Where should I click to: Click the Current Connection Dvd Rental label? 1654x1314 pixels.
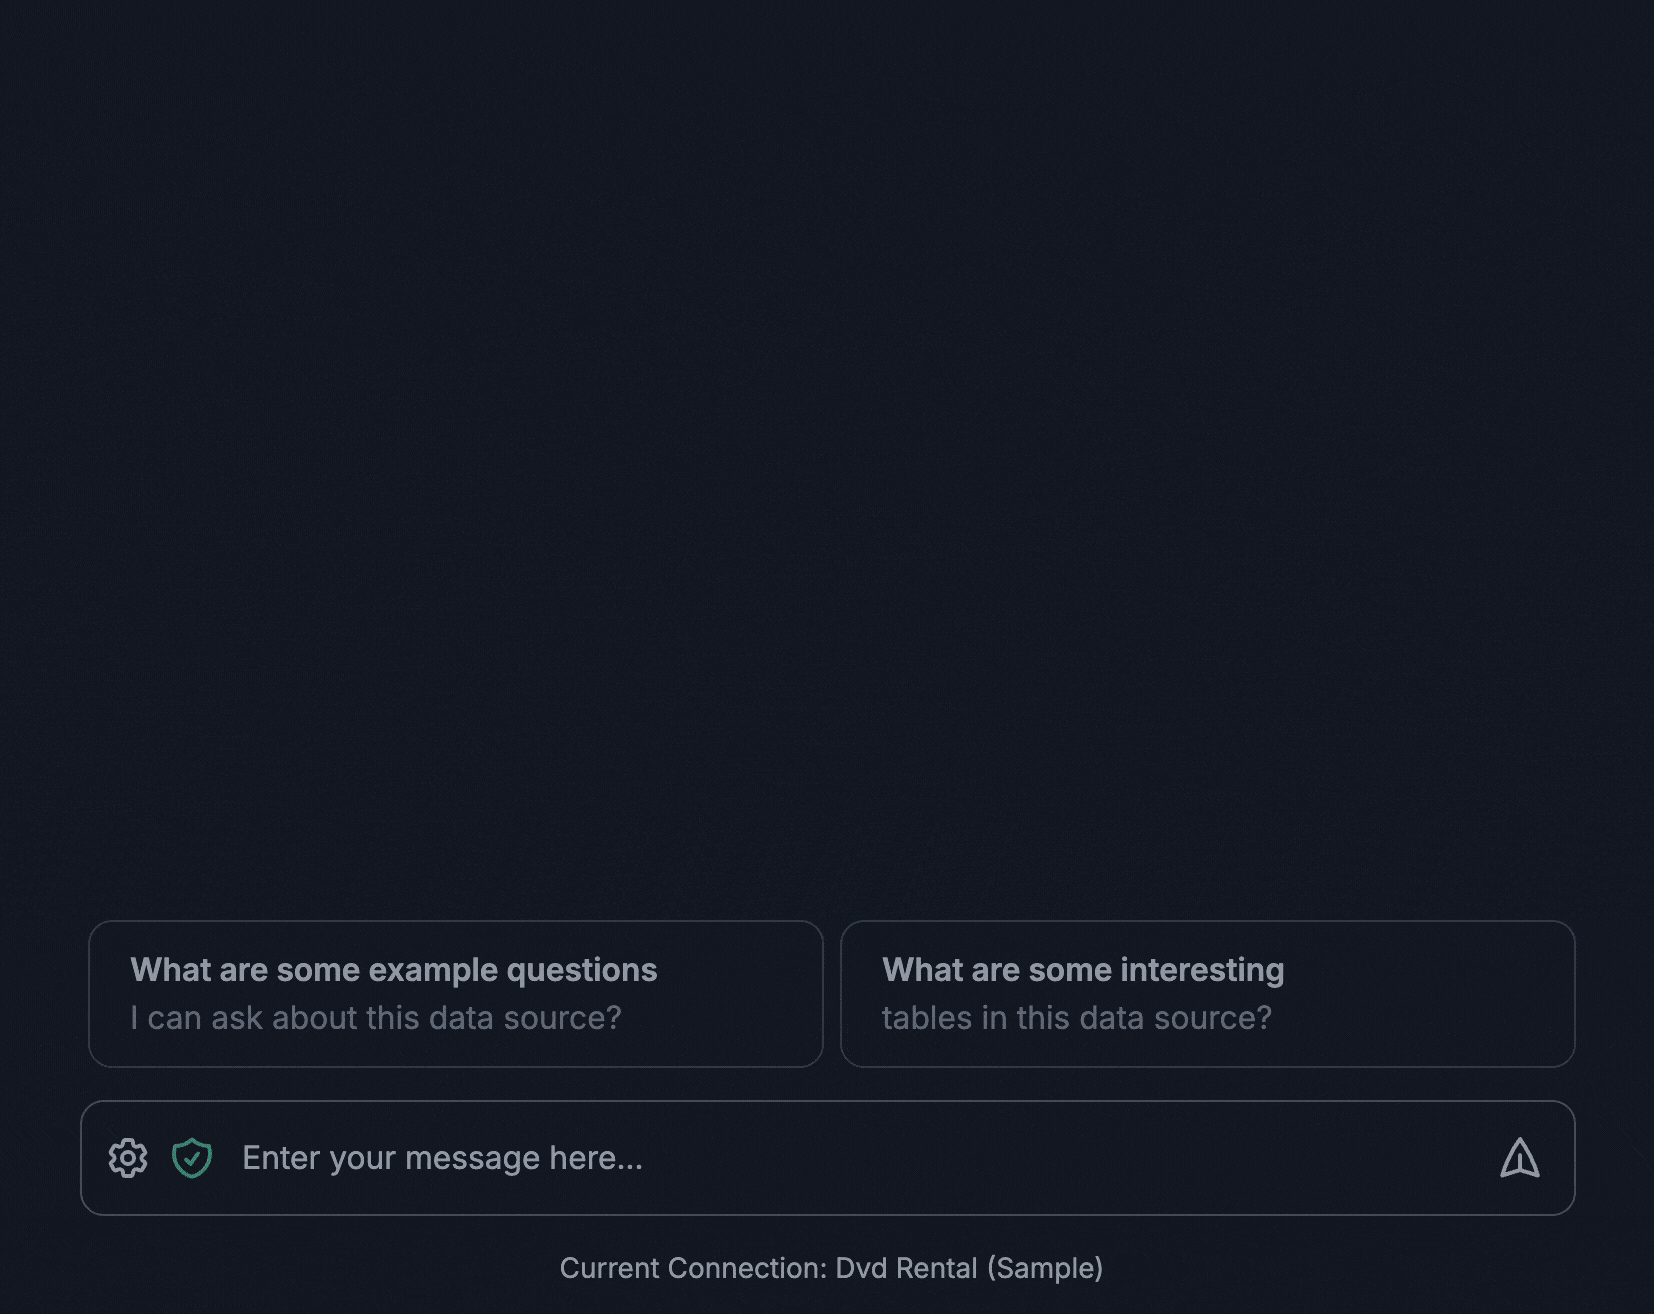(x=831, y=1268)
